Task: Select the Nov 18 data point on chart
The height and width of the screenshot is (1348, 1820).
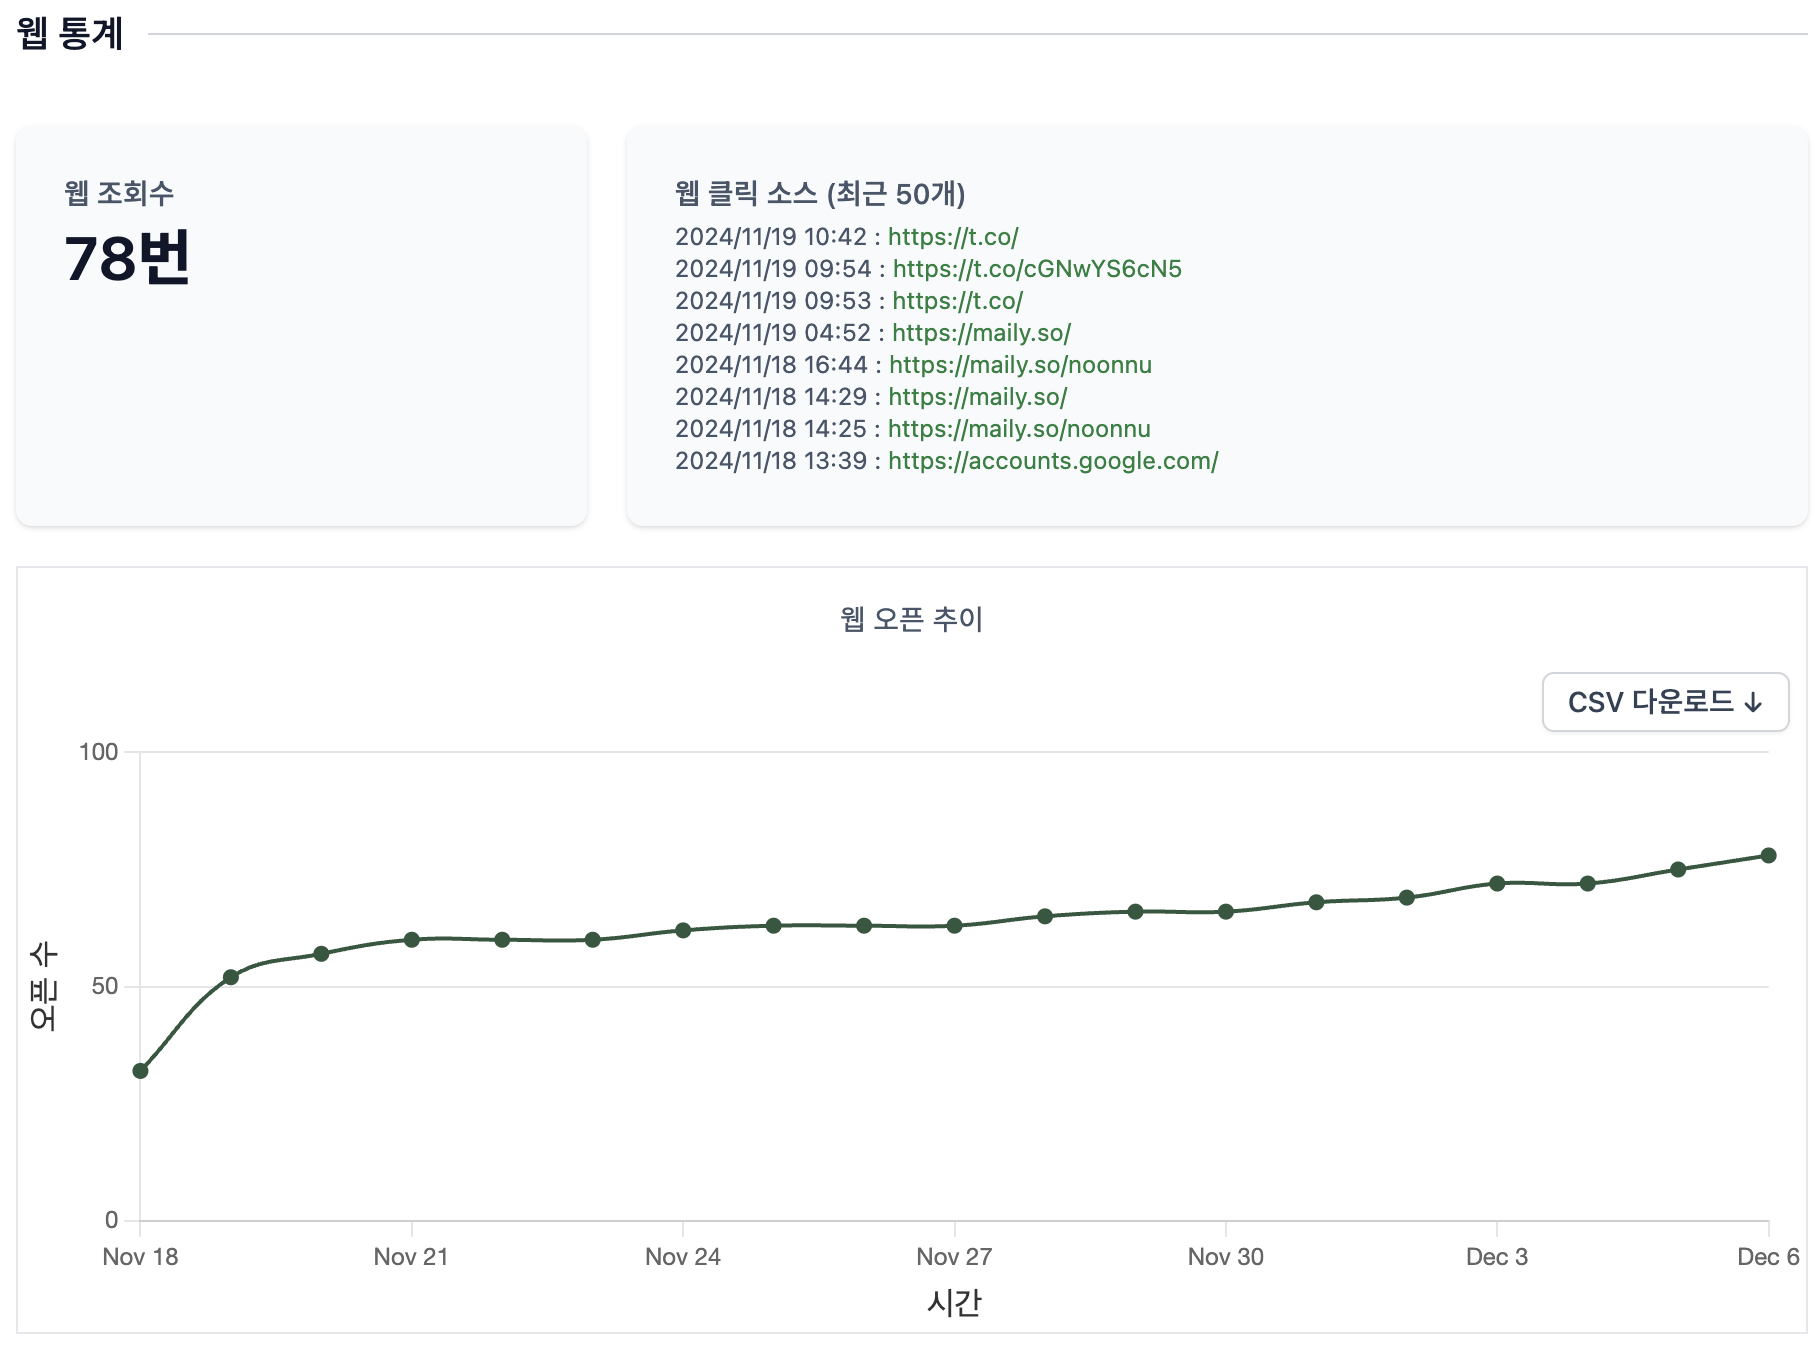Action: click(140, 1071)
